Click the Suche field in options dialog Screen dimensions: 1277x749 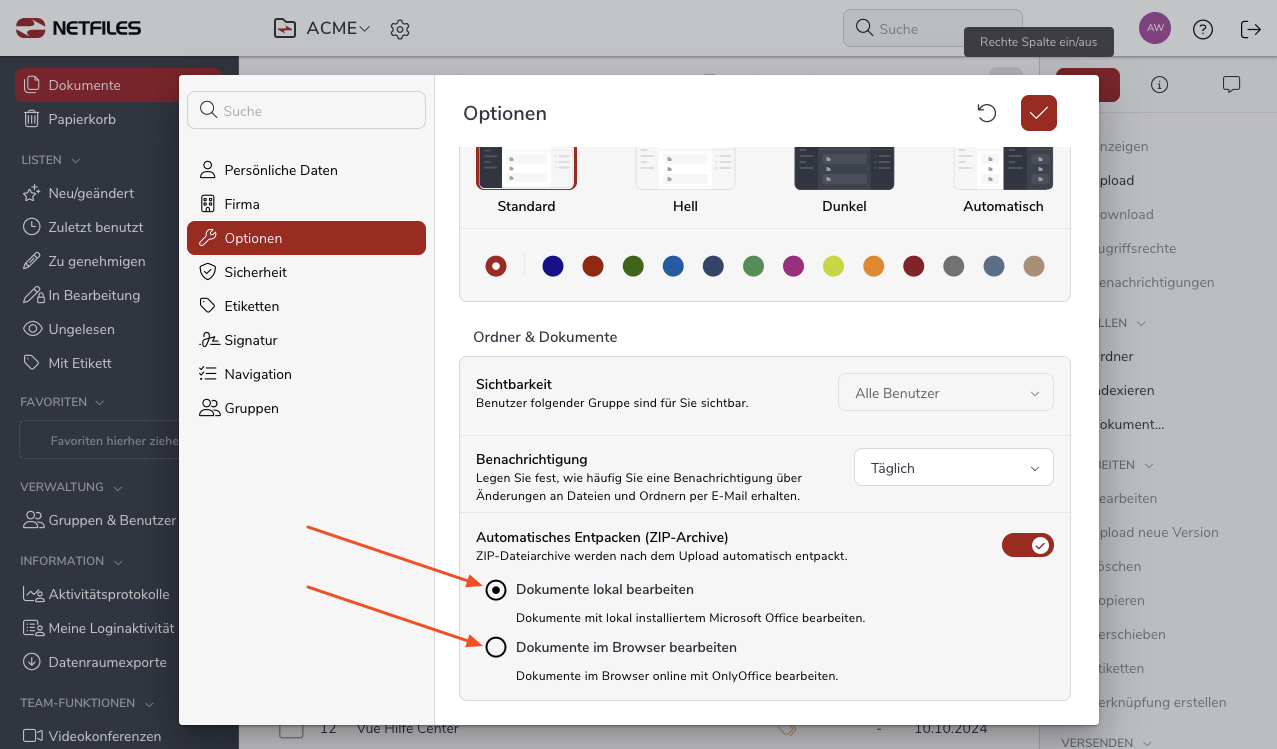click(306, 111)
